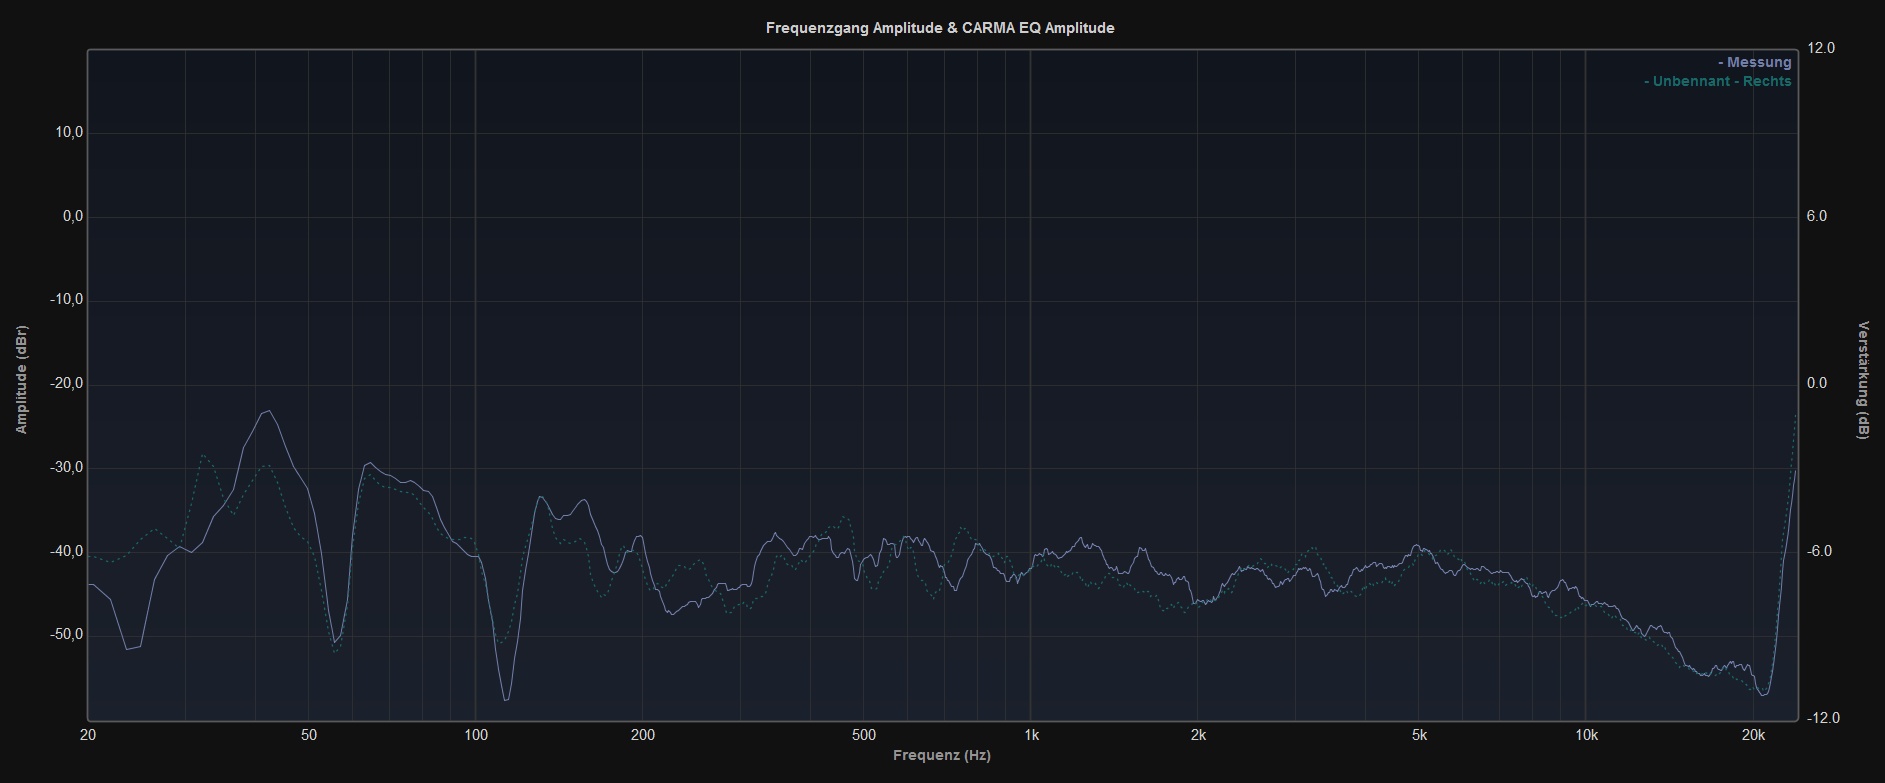Click the measurement curve peak near 42 Hz
This screenshot has height=783, width=1885.
coord(267,411)
